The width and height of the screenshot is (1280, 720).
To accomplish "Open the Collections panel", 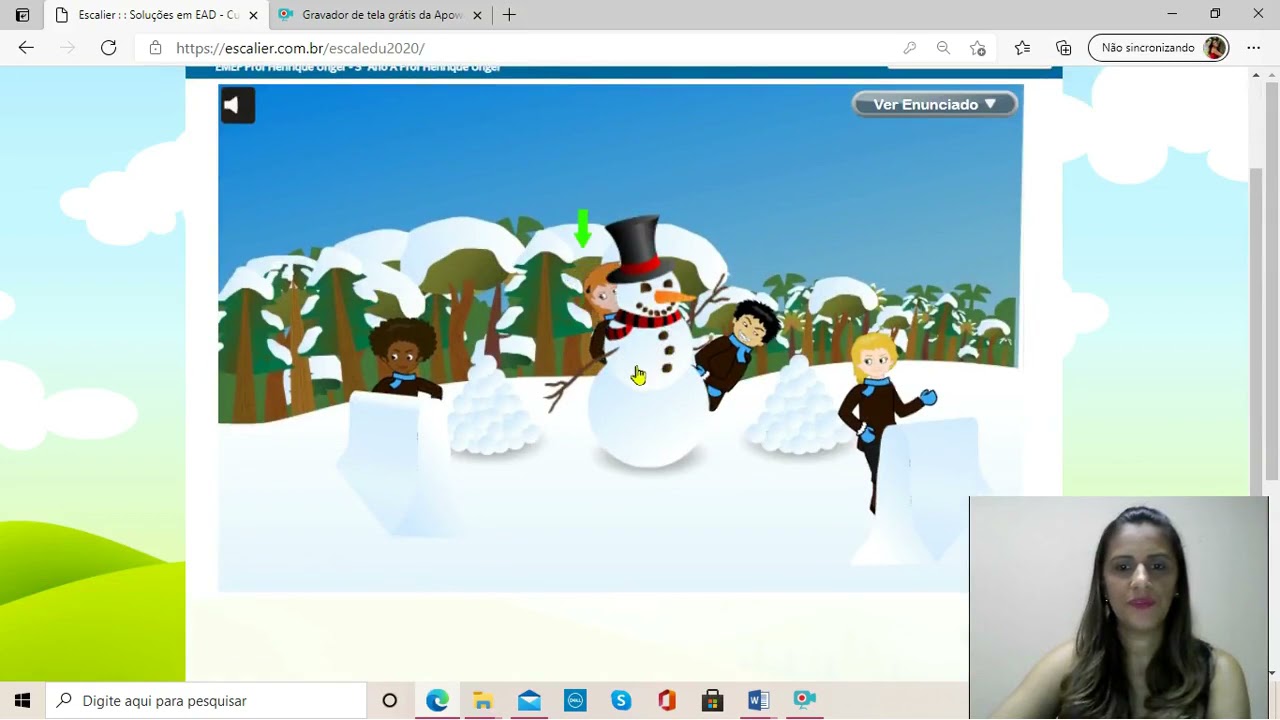I will [x=1064, y=48].
